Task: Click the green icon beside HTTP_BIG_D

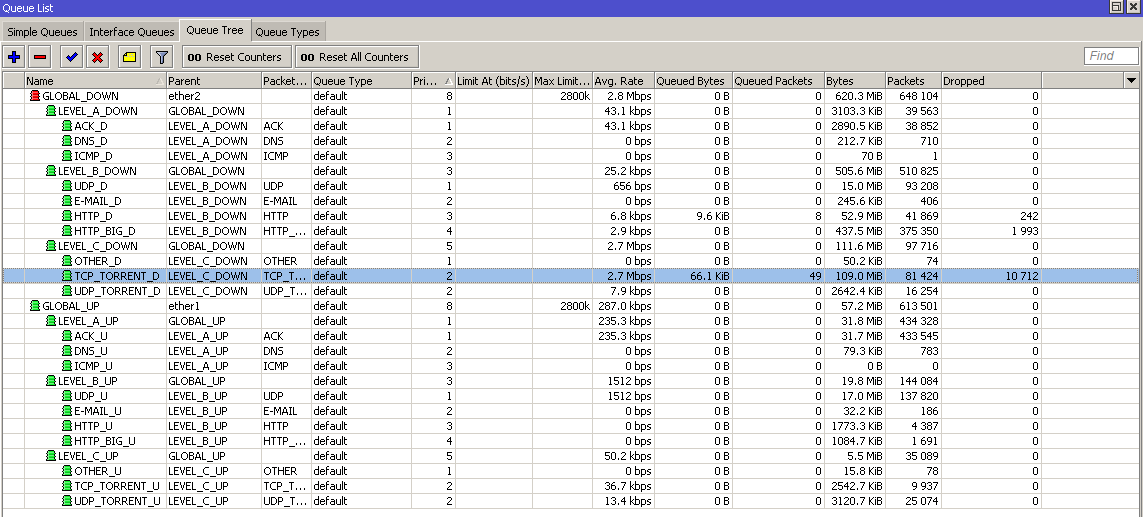Action: click(67, 231)
